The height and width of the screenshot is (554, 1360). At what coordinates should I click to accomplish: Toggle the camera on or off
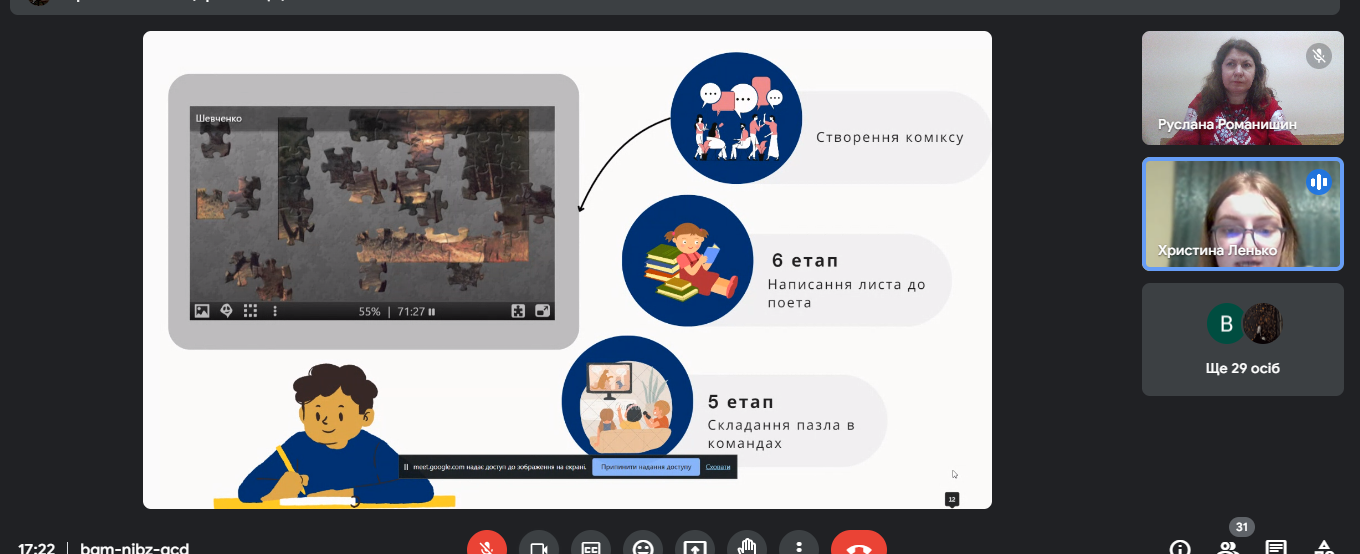tap(538, 546)
